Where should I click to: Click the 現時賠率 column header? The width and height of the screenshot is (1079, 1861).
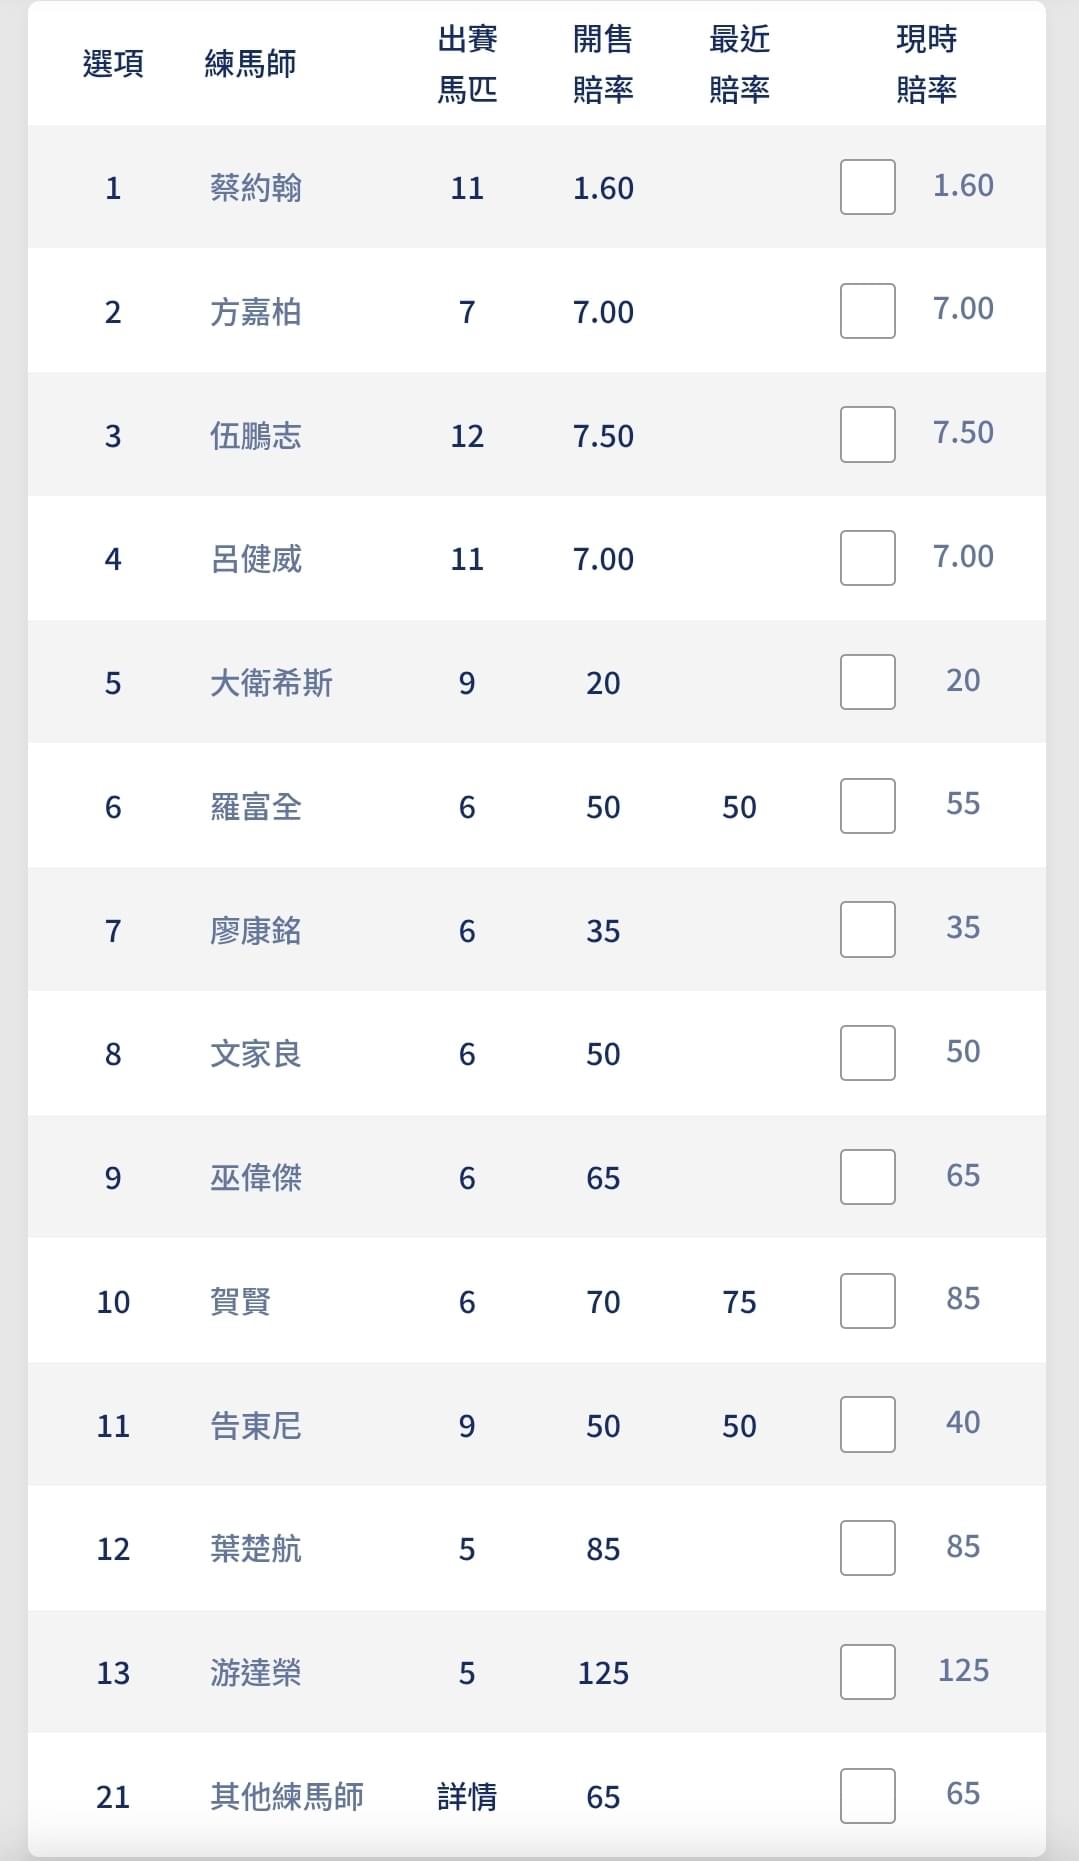tap(926, 64)
